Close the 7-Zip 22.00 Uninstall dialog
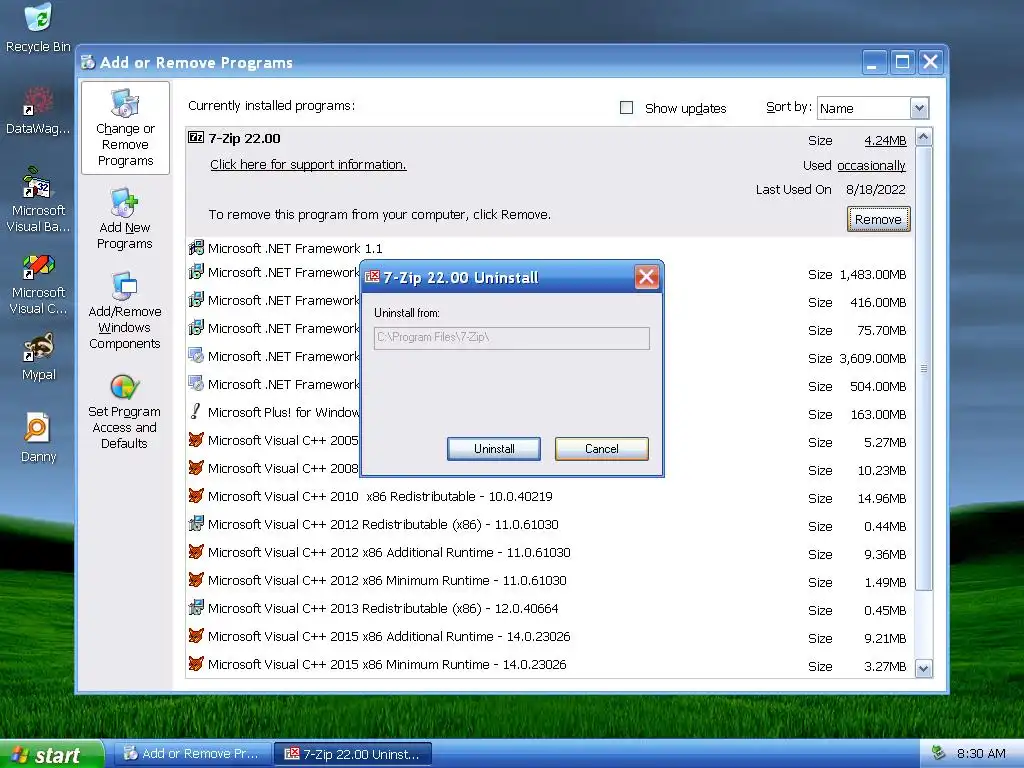This screenshot has height=768, width=1024. point(647,277)
